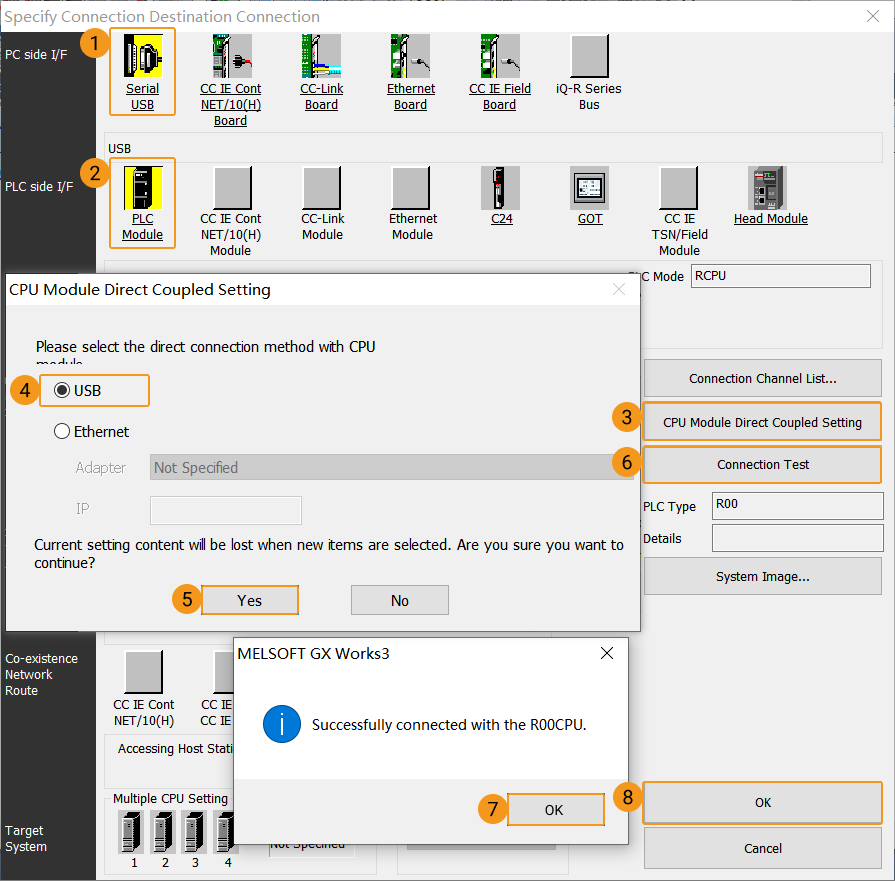
Task: Open CPU Module Direct Coupled Setting
Action: [x=762, y=422]
